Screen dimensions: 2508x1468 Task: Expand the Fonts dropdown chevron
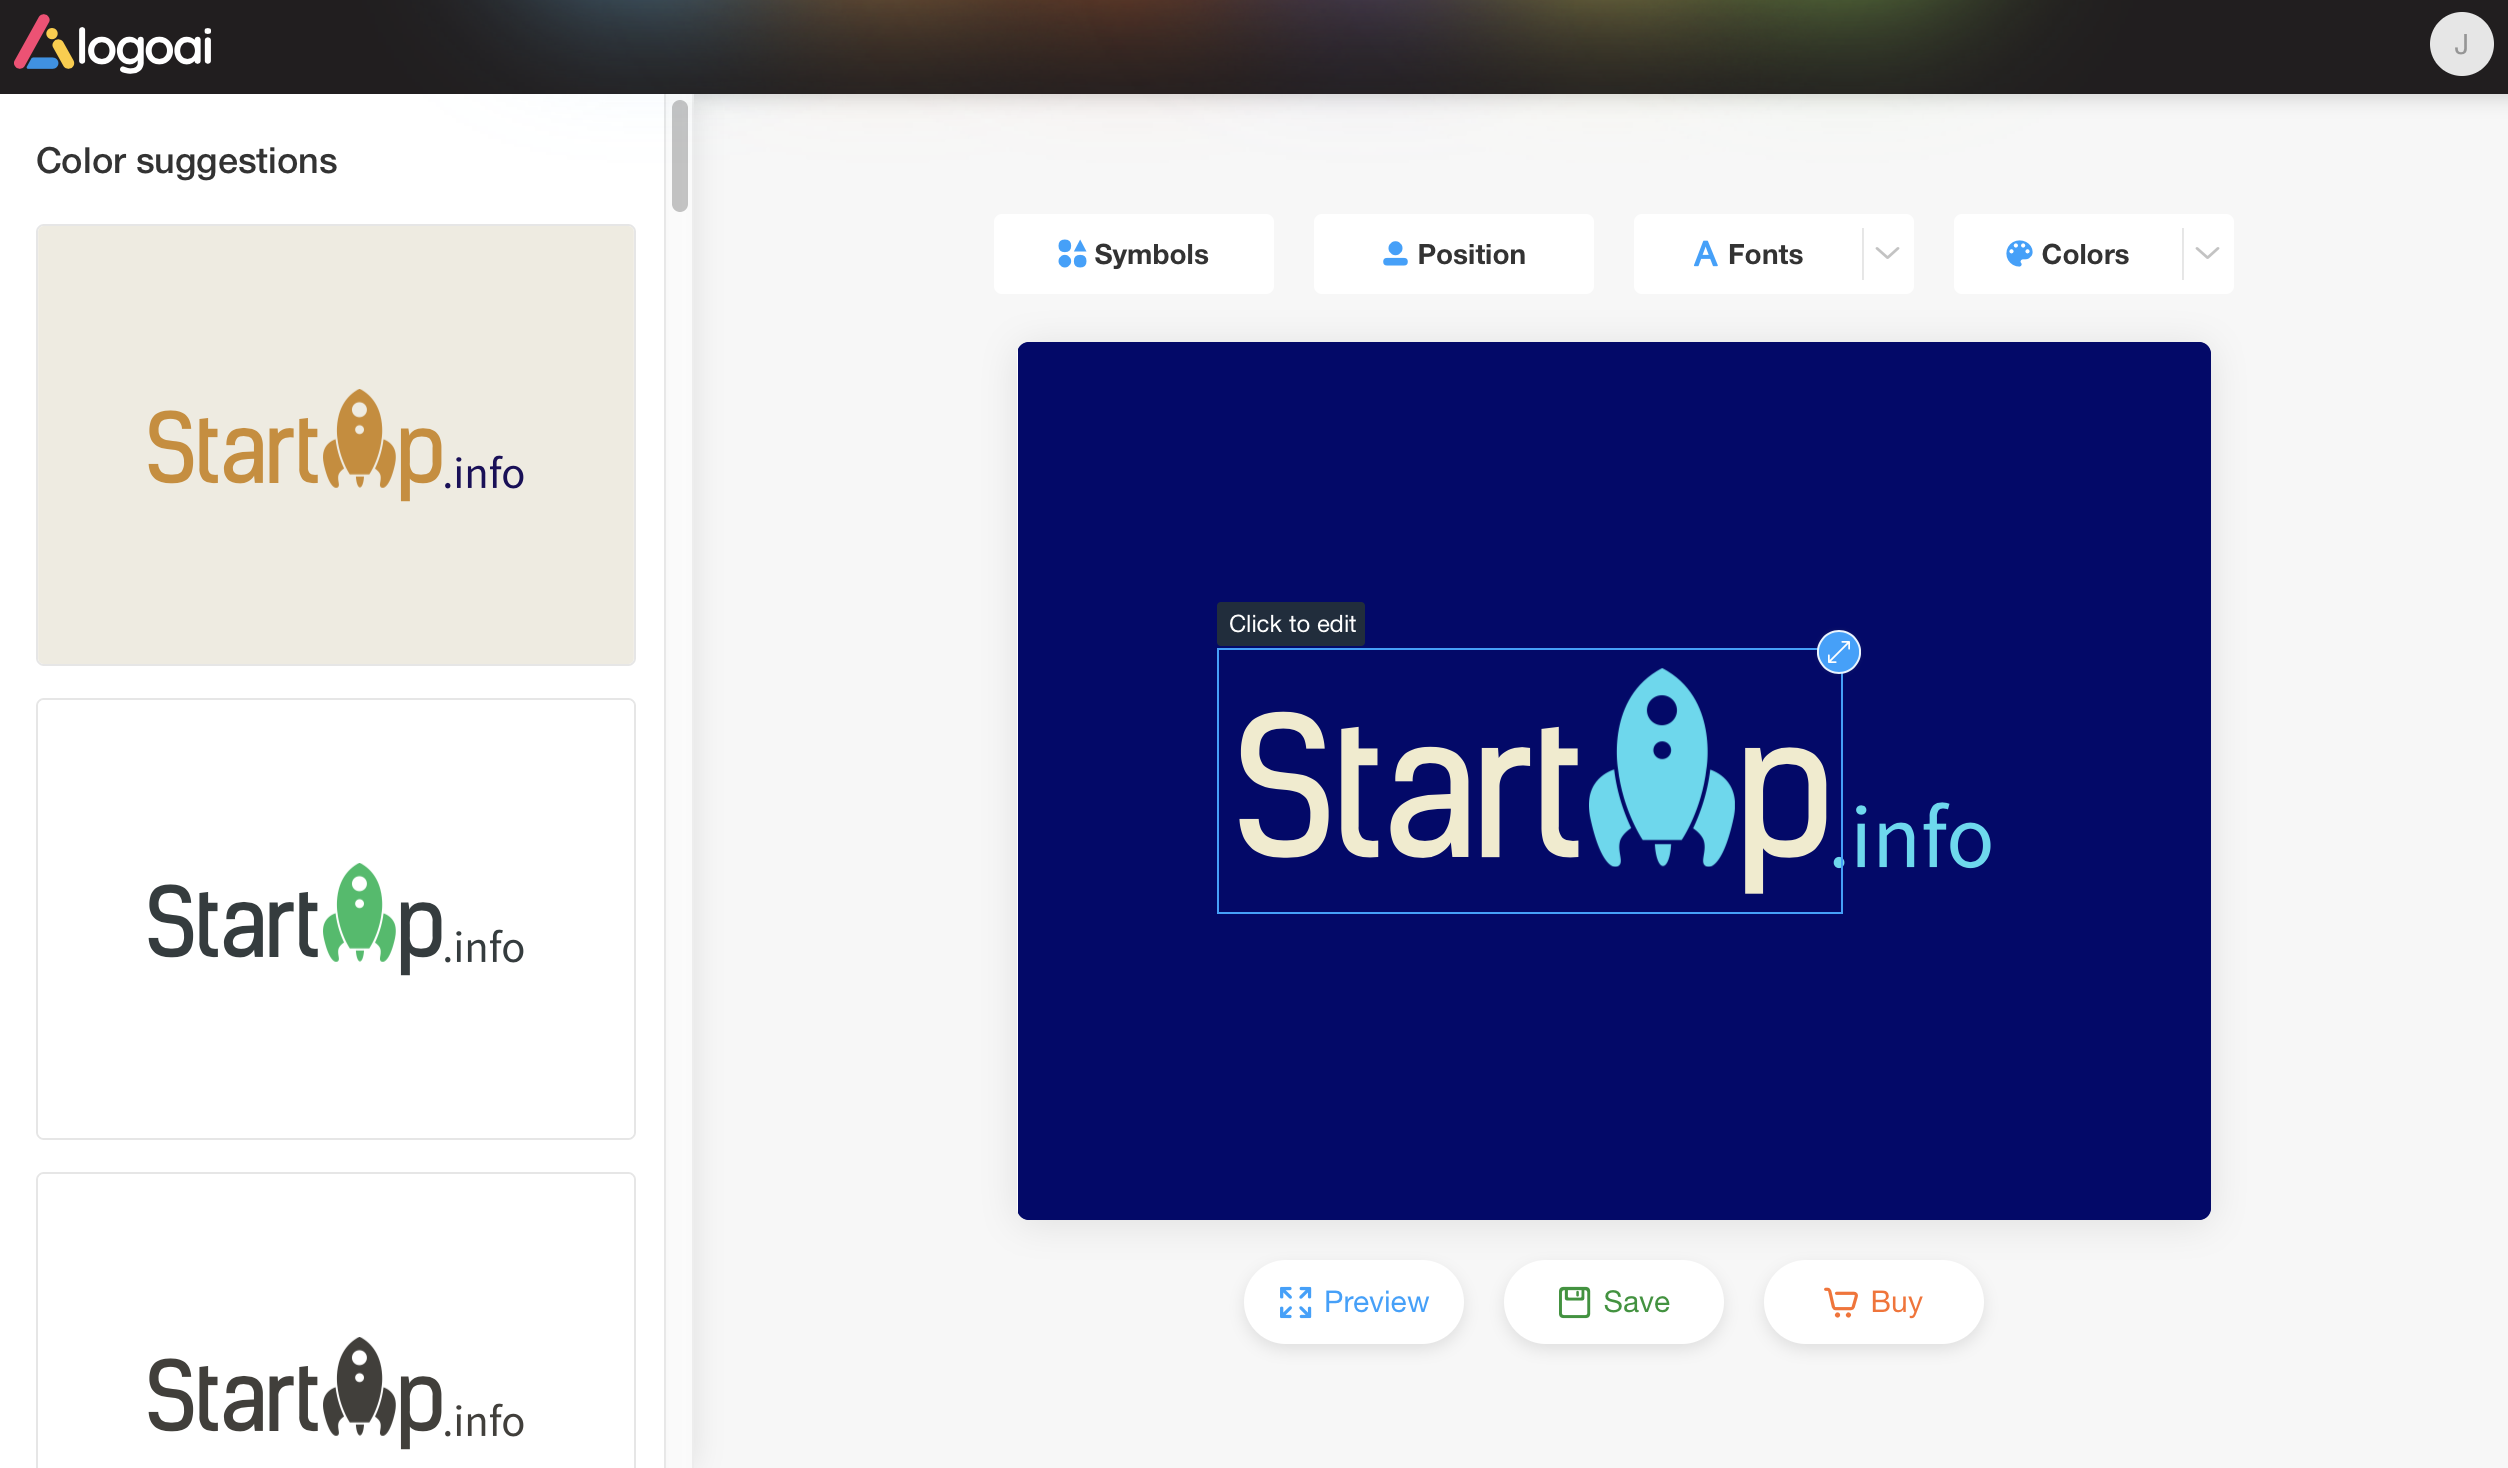point(1888,254)
